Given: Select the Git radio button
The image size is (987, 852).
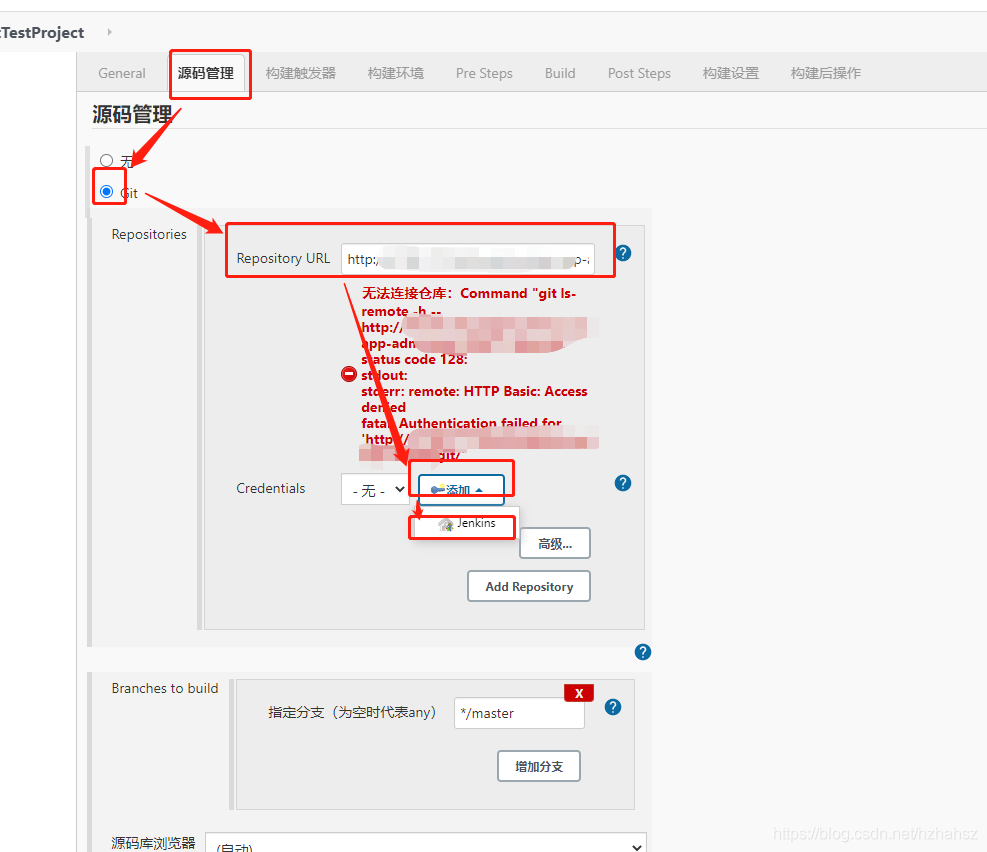Looking at the screenshot, I should [105, 193].
